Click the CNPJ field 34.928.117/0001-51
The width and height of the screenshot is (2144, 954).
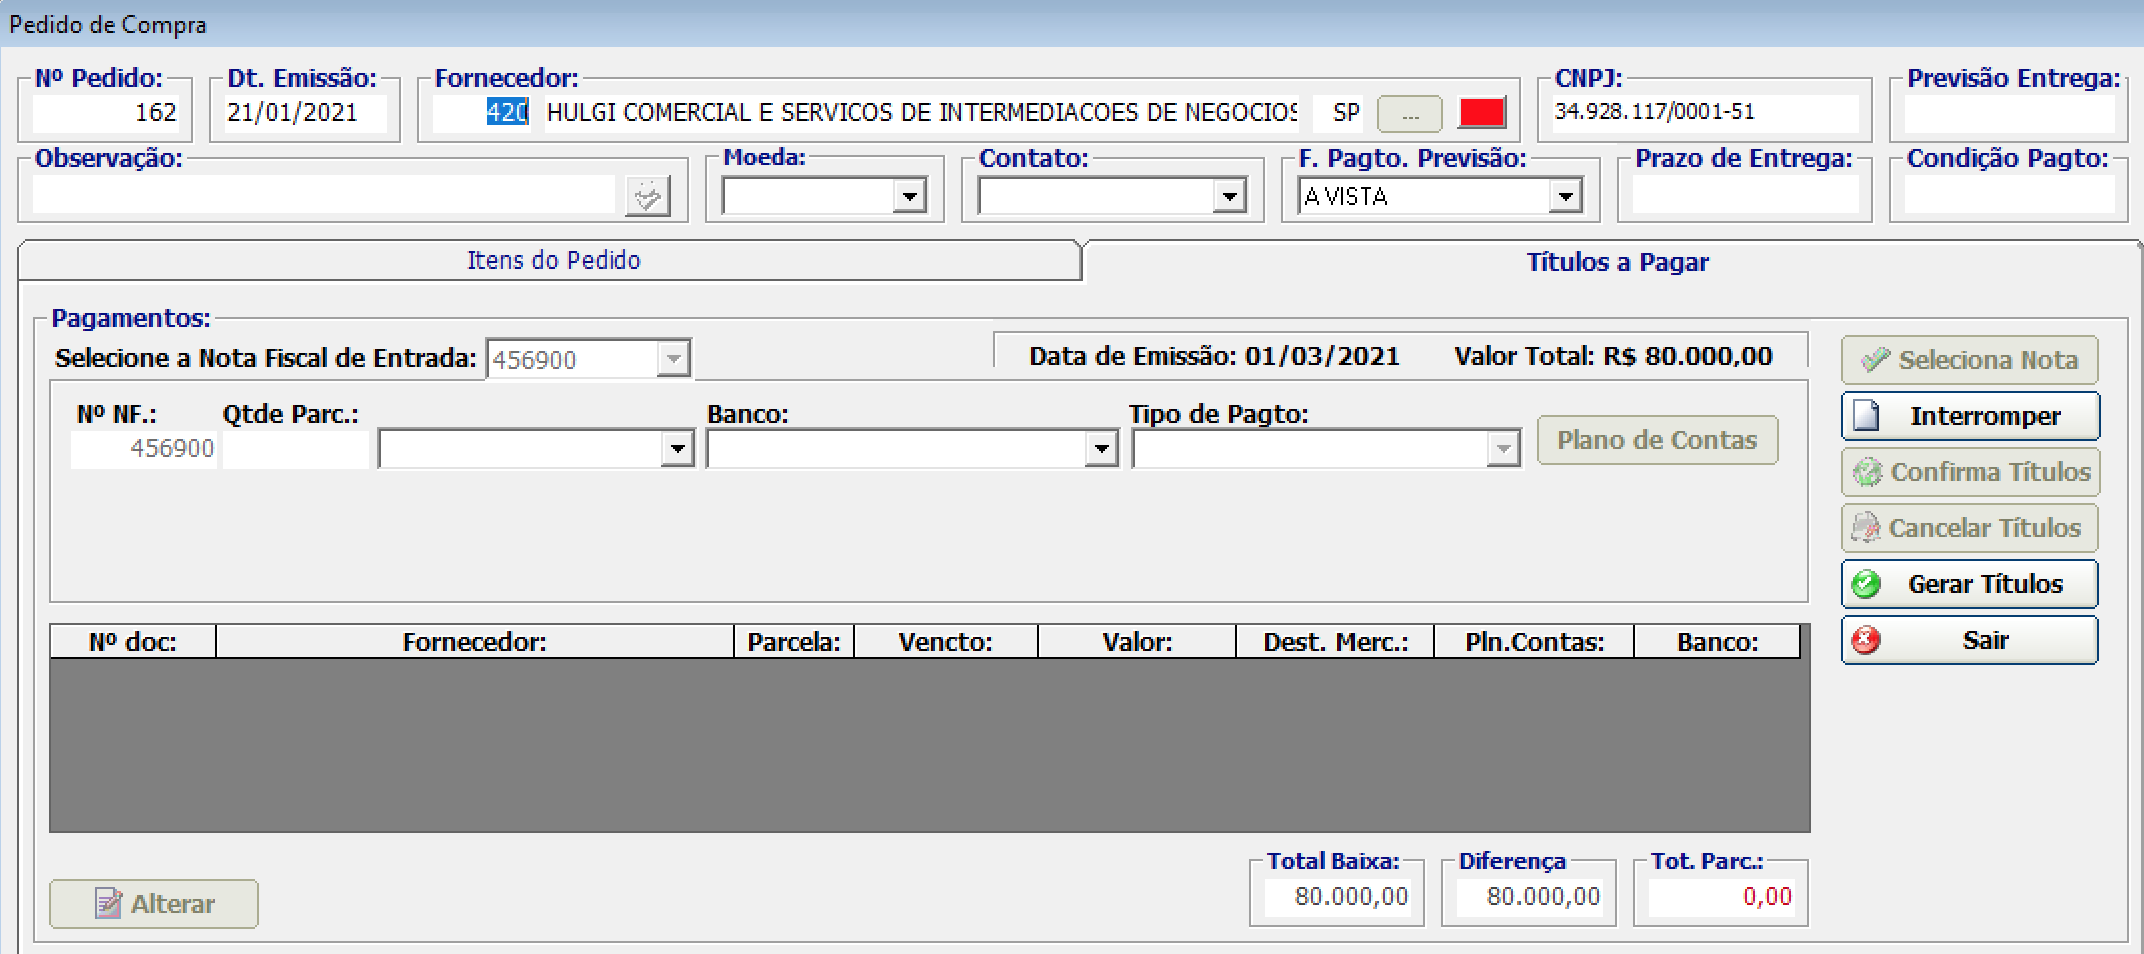1705,112
